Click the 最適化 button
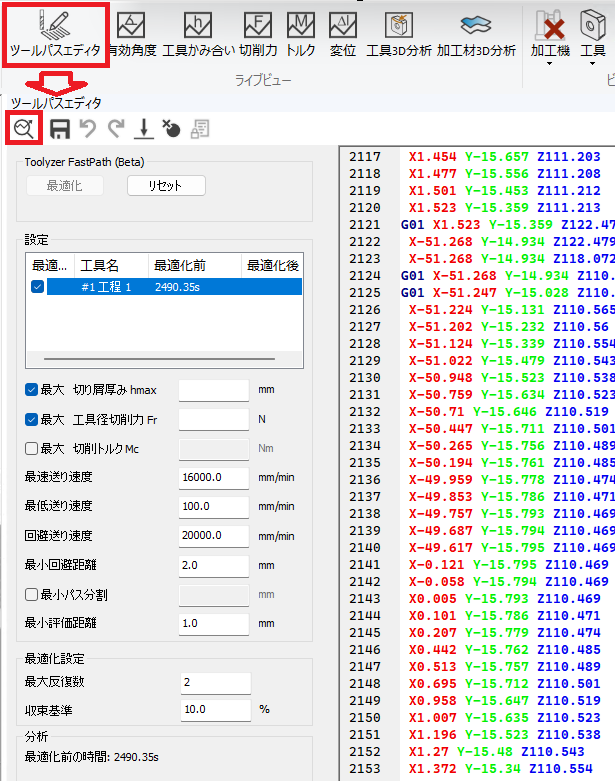The image size is (615, 781). pyautogui.click(x=65, y=186)
